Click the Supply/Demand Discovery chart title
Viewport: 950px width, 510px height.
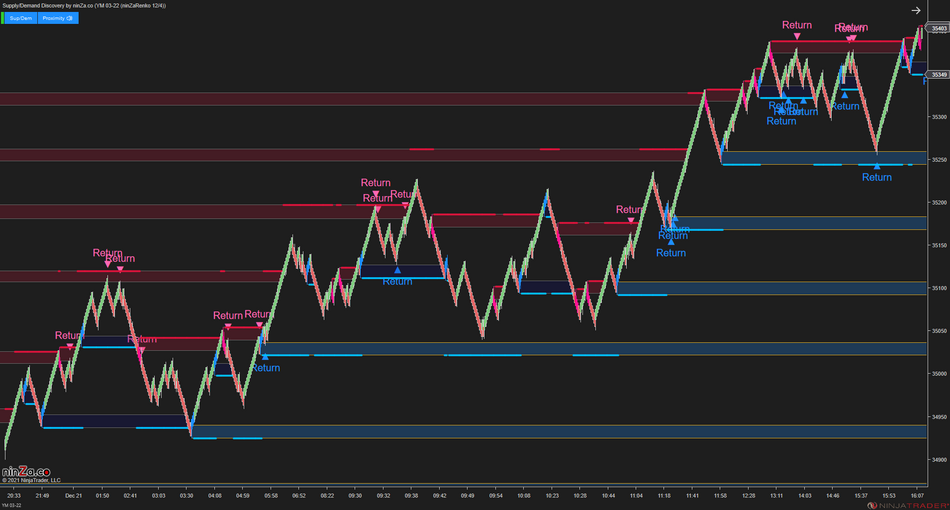click(84, 6)
